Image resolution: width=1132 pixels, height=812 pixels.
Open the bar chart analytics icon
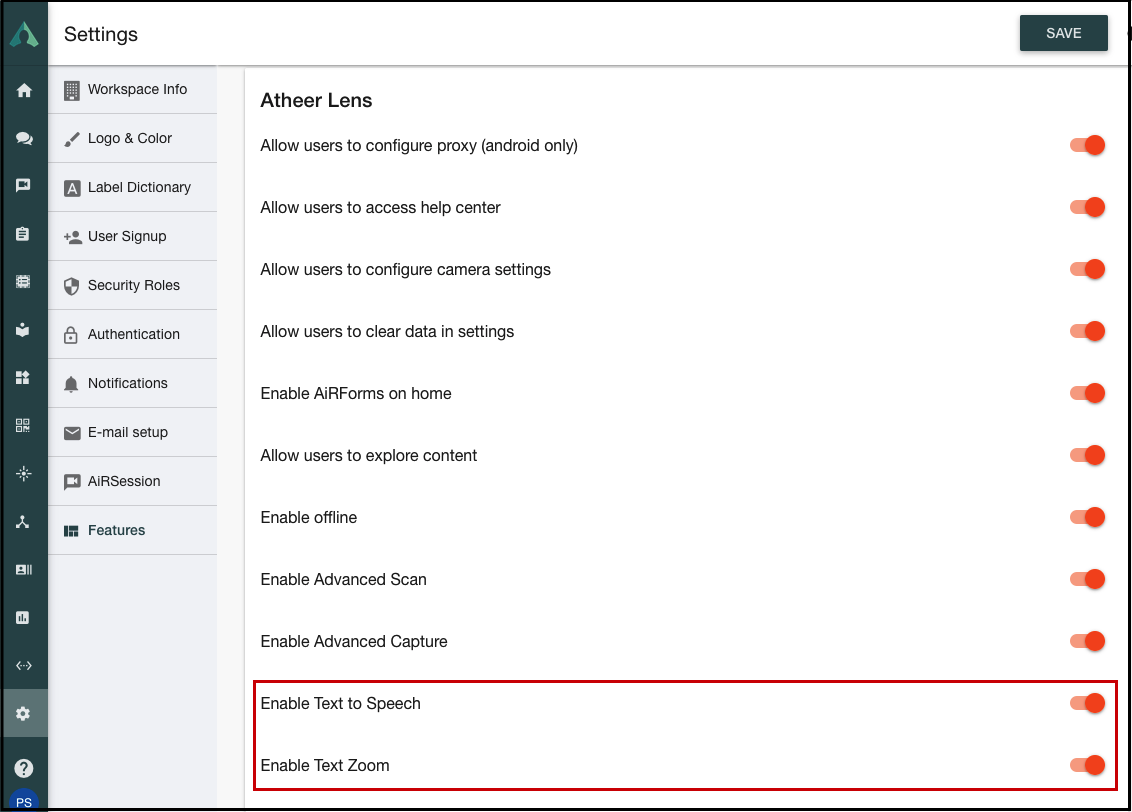pos(23,618)
